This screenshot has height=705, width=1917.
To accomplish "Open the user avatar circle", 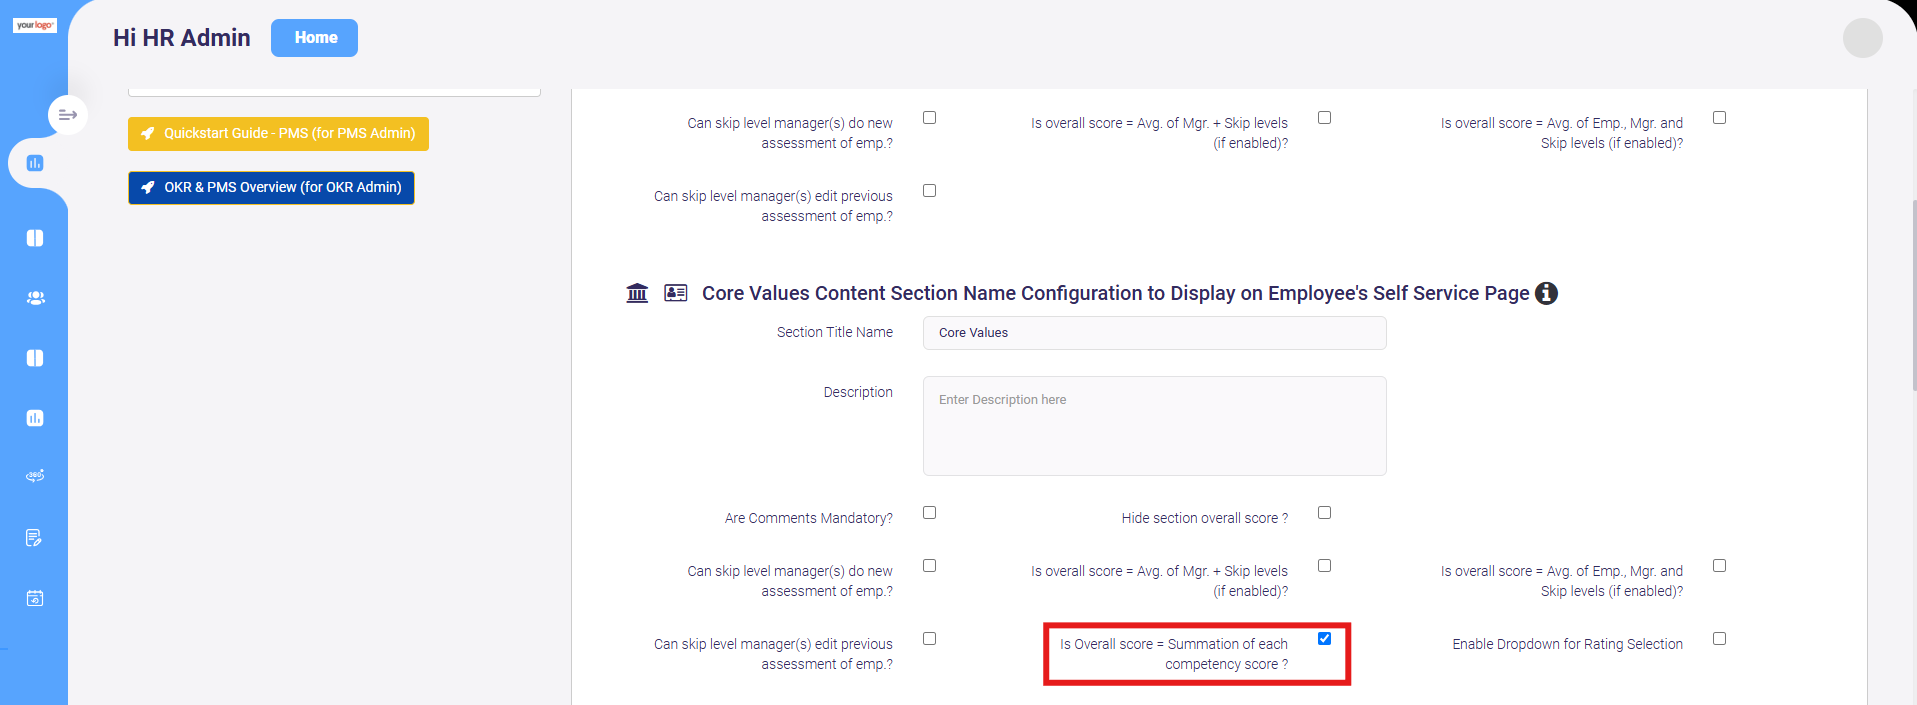I will 1862,38.
